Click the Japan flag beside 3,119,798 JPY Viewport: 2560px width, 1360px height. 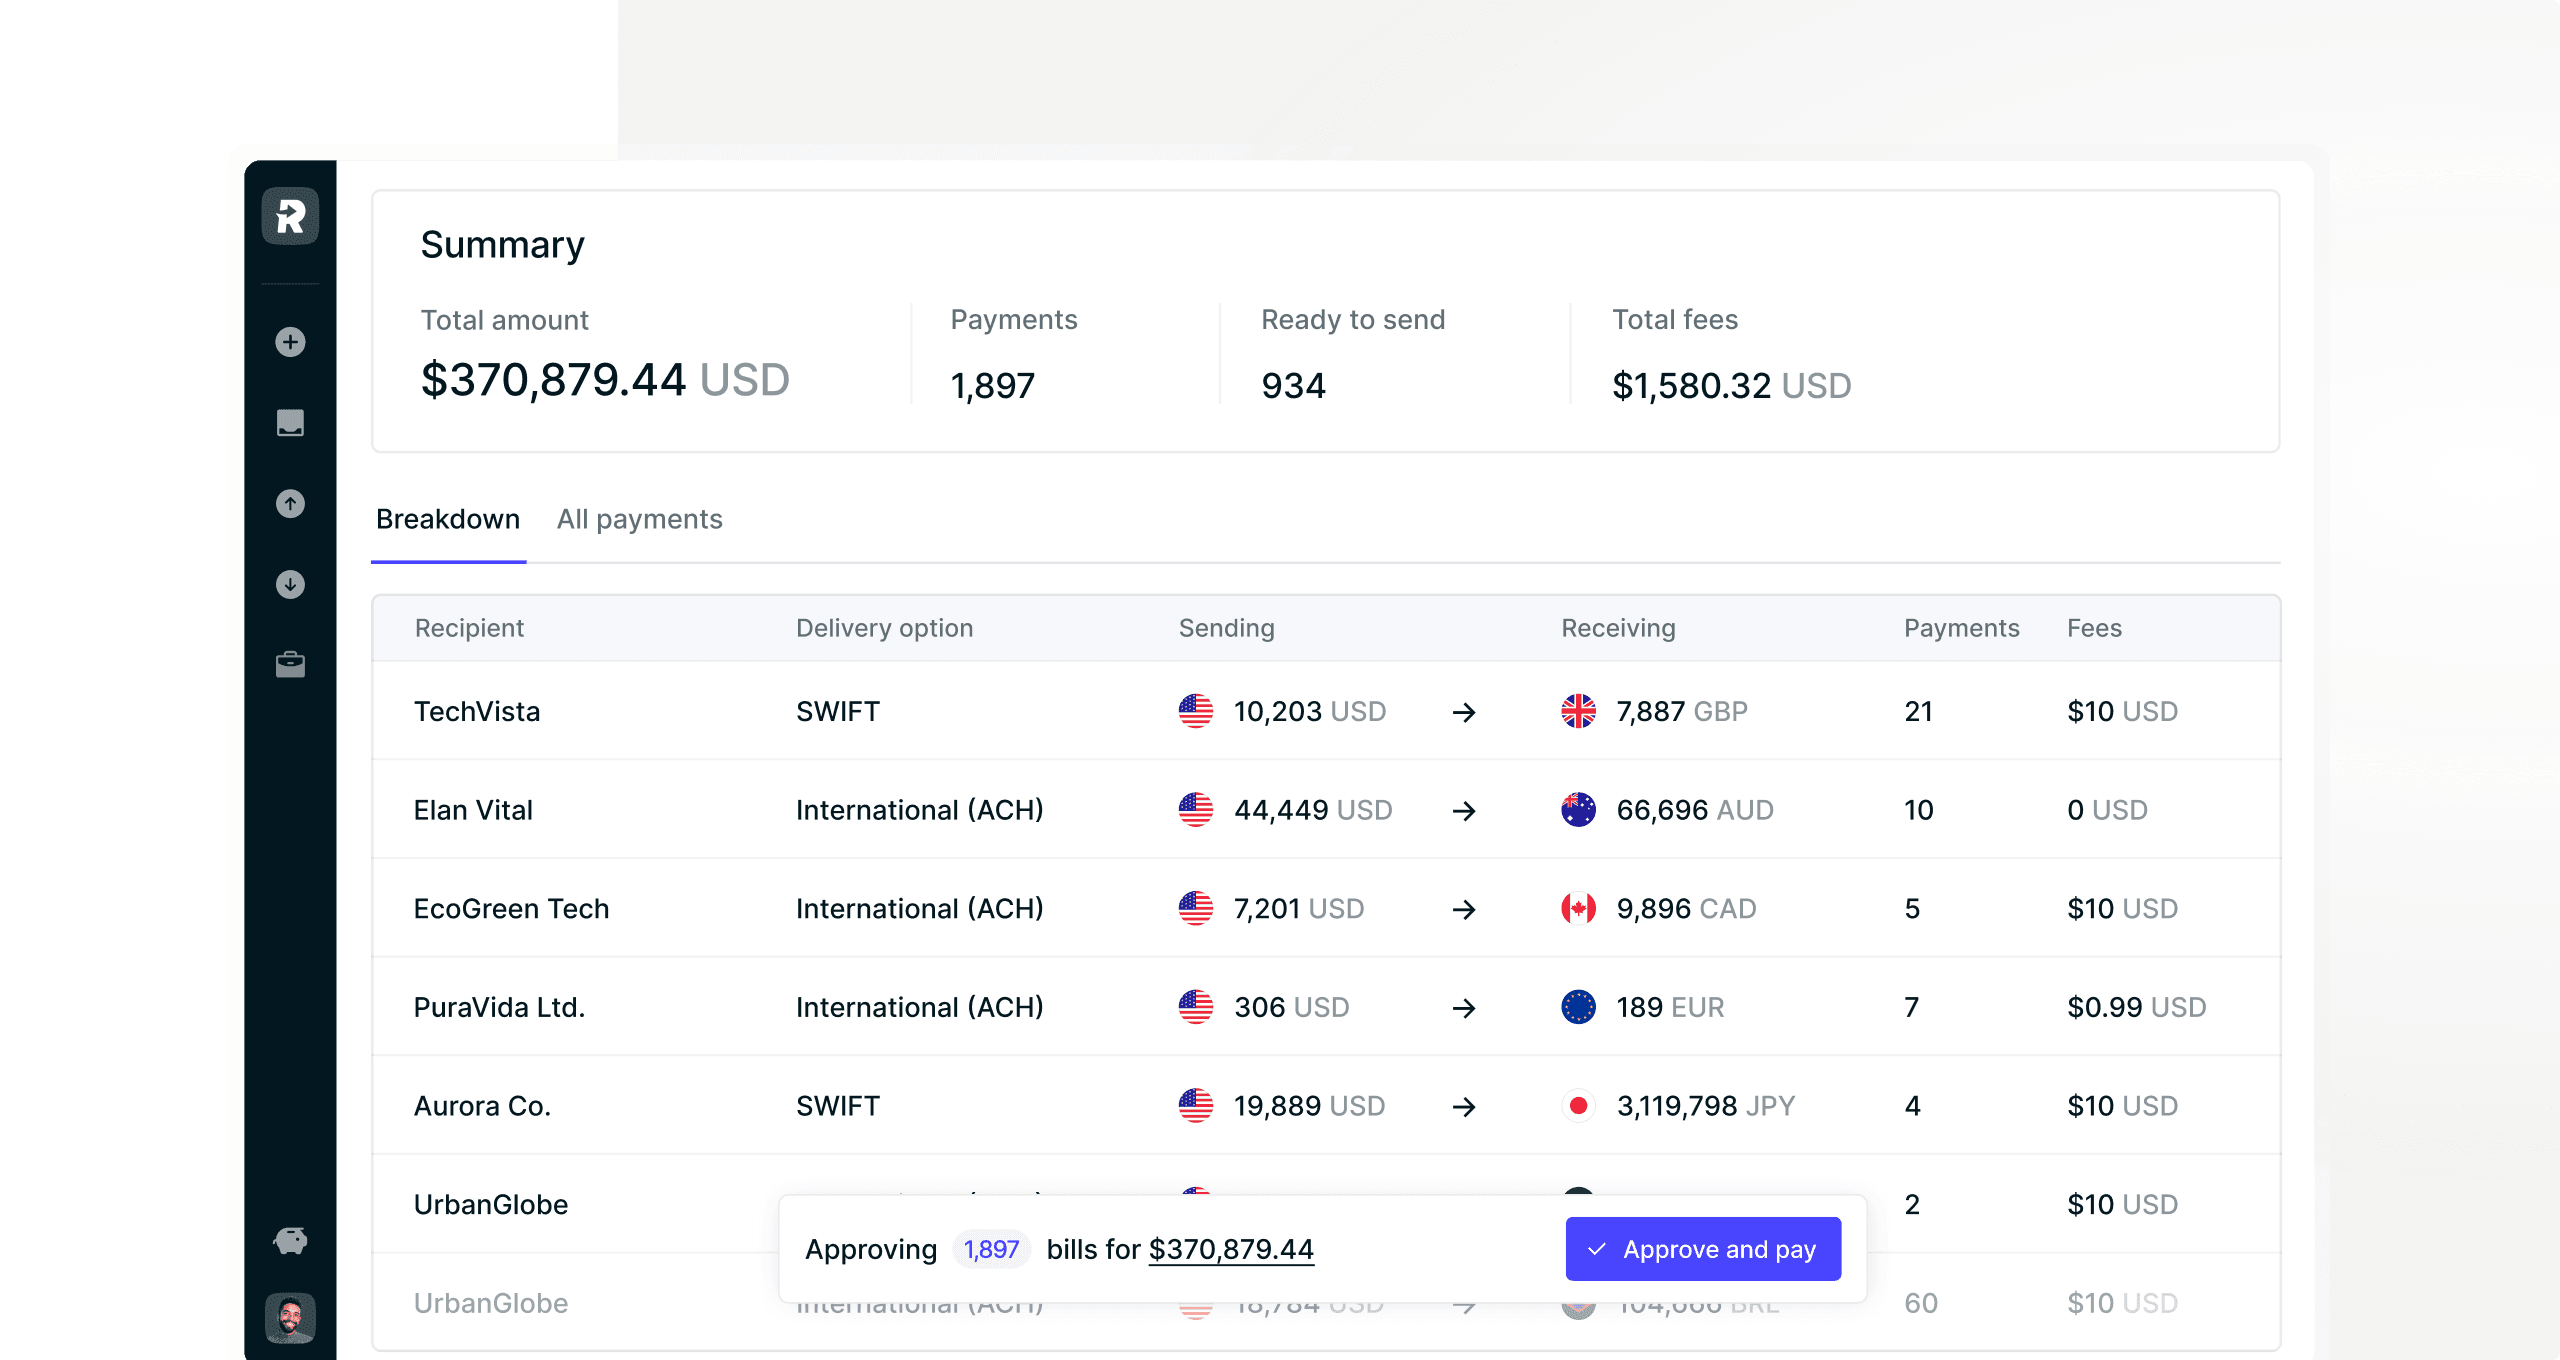coord(1577,1105)
